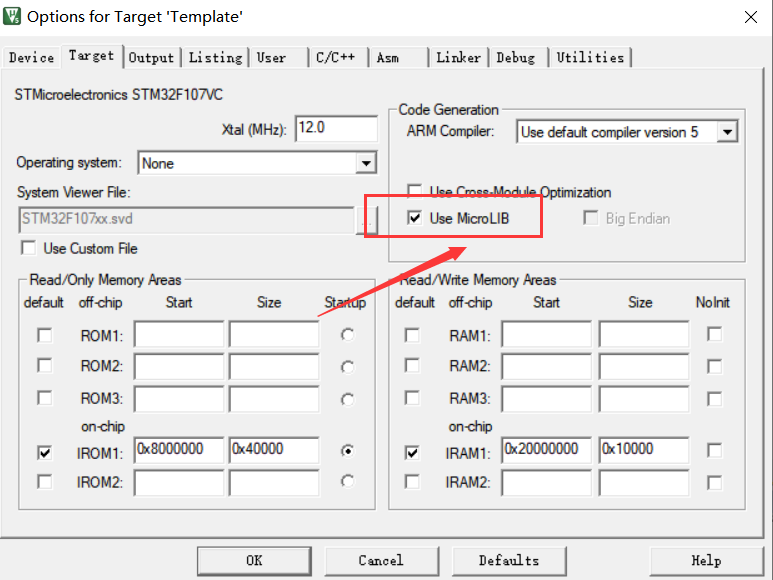This screenshot has height=580, width=773.
Task: Enable NoInit for RAM2
Action: [x=714, y=366]
